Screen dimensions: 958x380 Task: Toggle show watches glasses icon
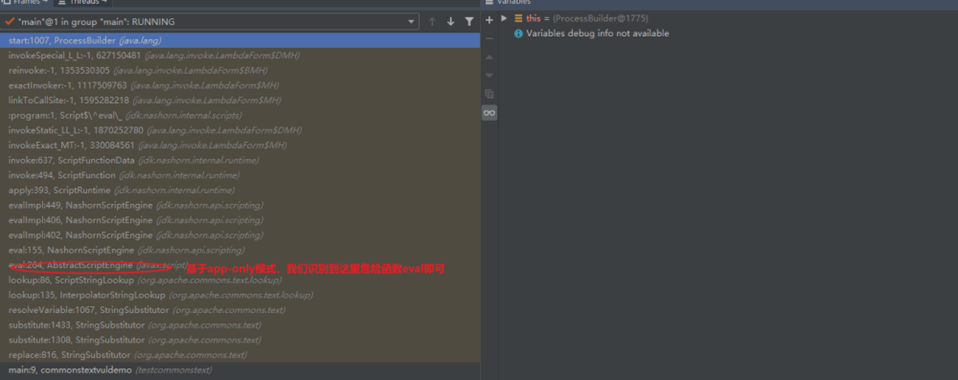(489, 113)
